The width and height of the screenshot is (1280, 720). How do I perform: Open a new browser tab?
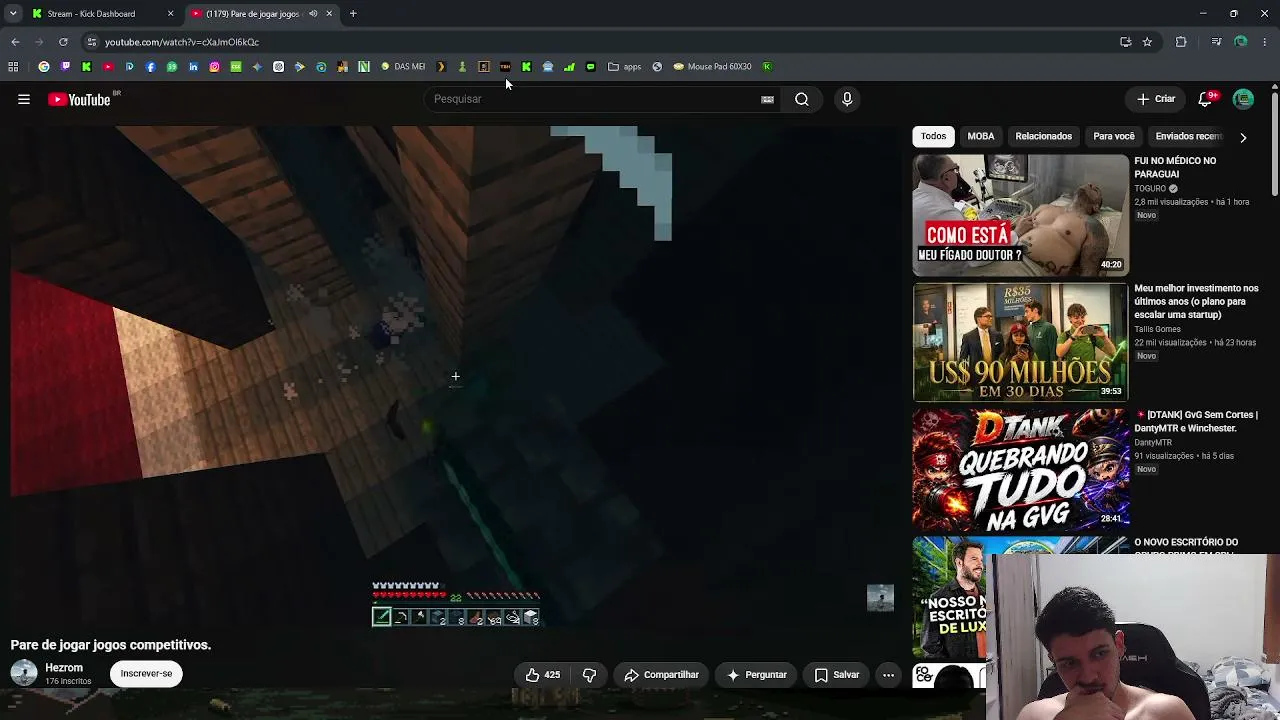coord(353,14)
